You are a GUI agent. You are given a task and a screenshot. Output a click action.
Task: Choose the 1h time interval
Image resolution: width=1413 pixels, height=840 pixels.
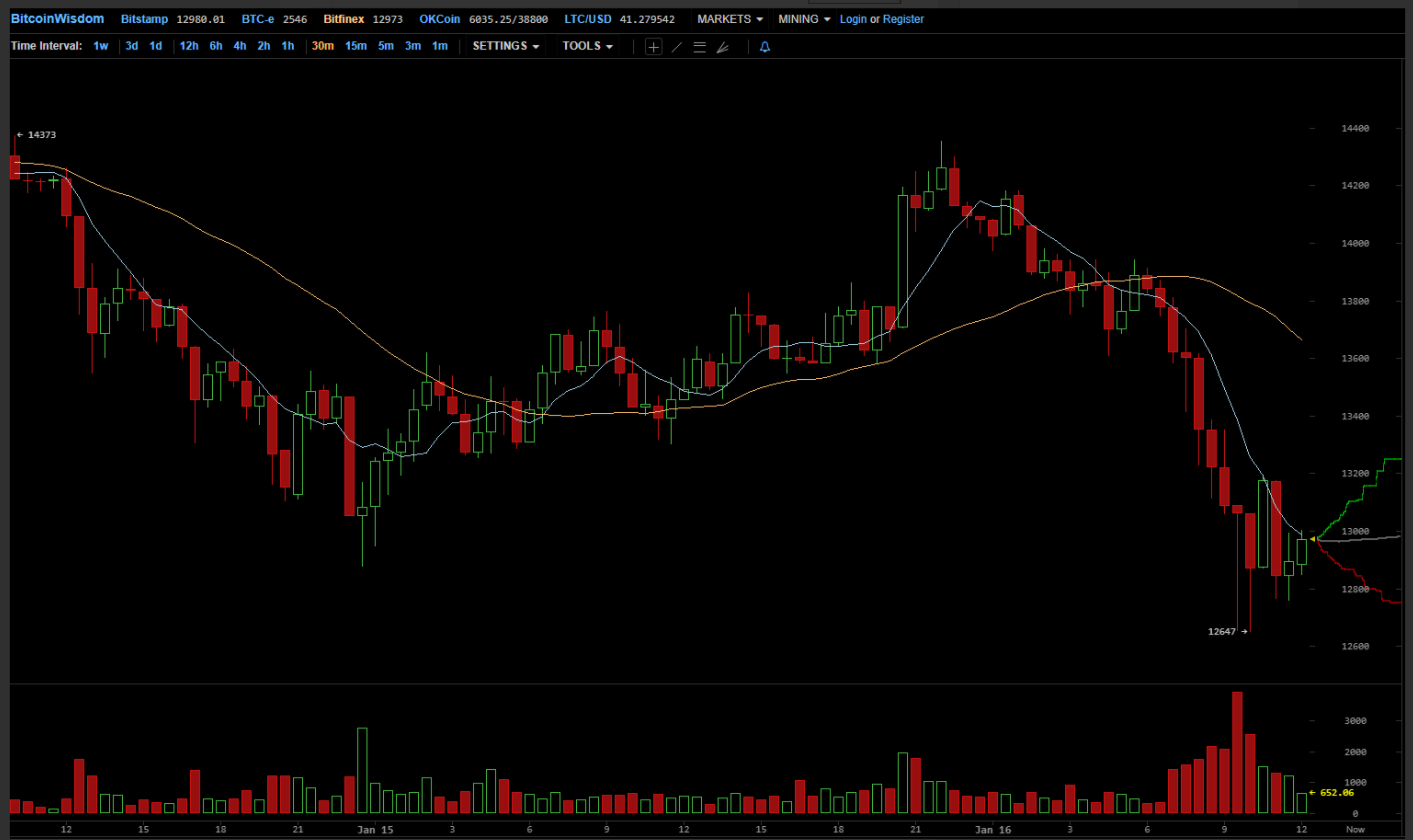pos(288,46)
